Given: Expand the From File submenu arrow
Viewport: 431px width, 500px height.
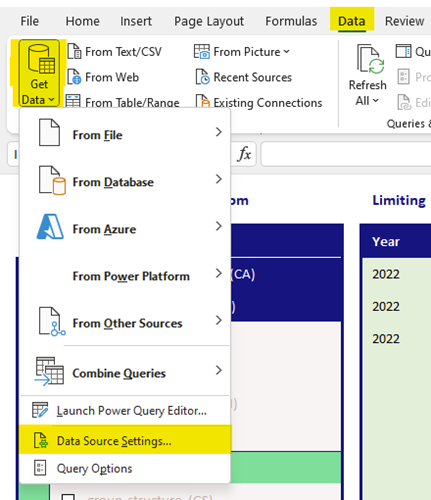Looking at the screenshot, I should 219,132.
